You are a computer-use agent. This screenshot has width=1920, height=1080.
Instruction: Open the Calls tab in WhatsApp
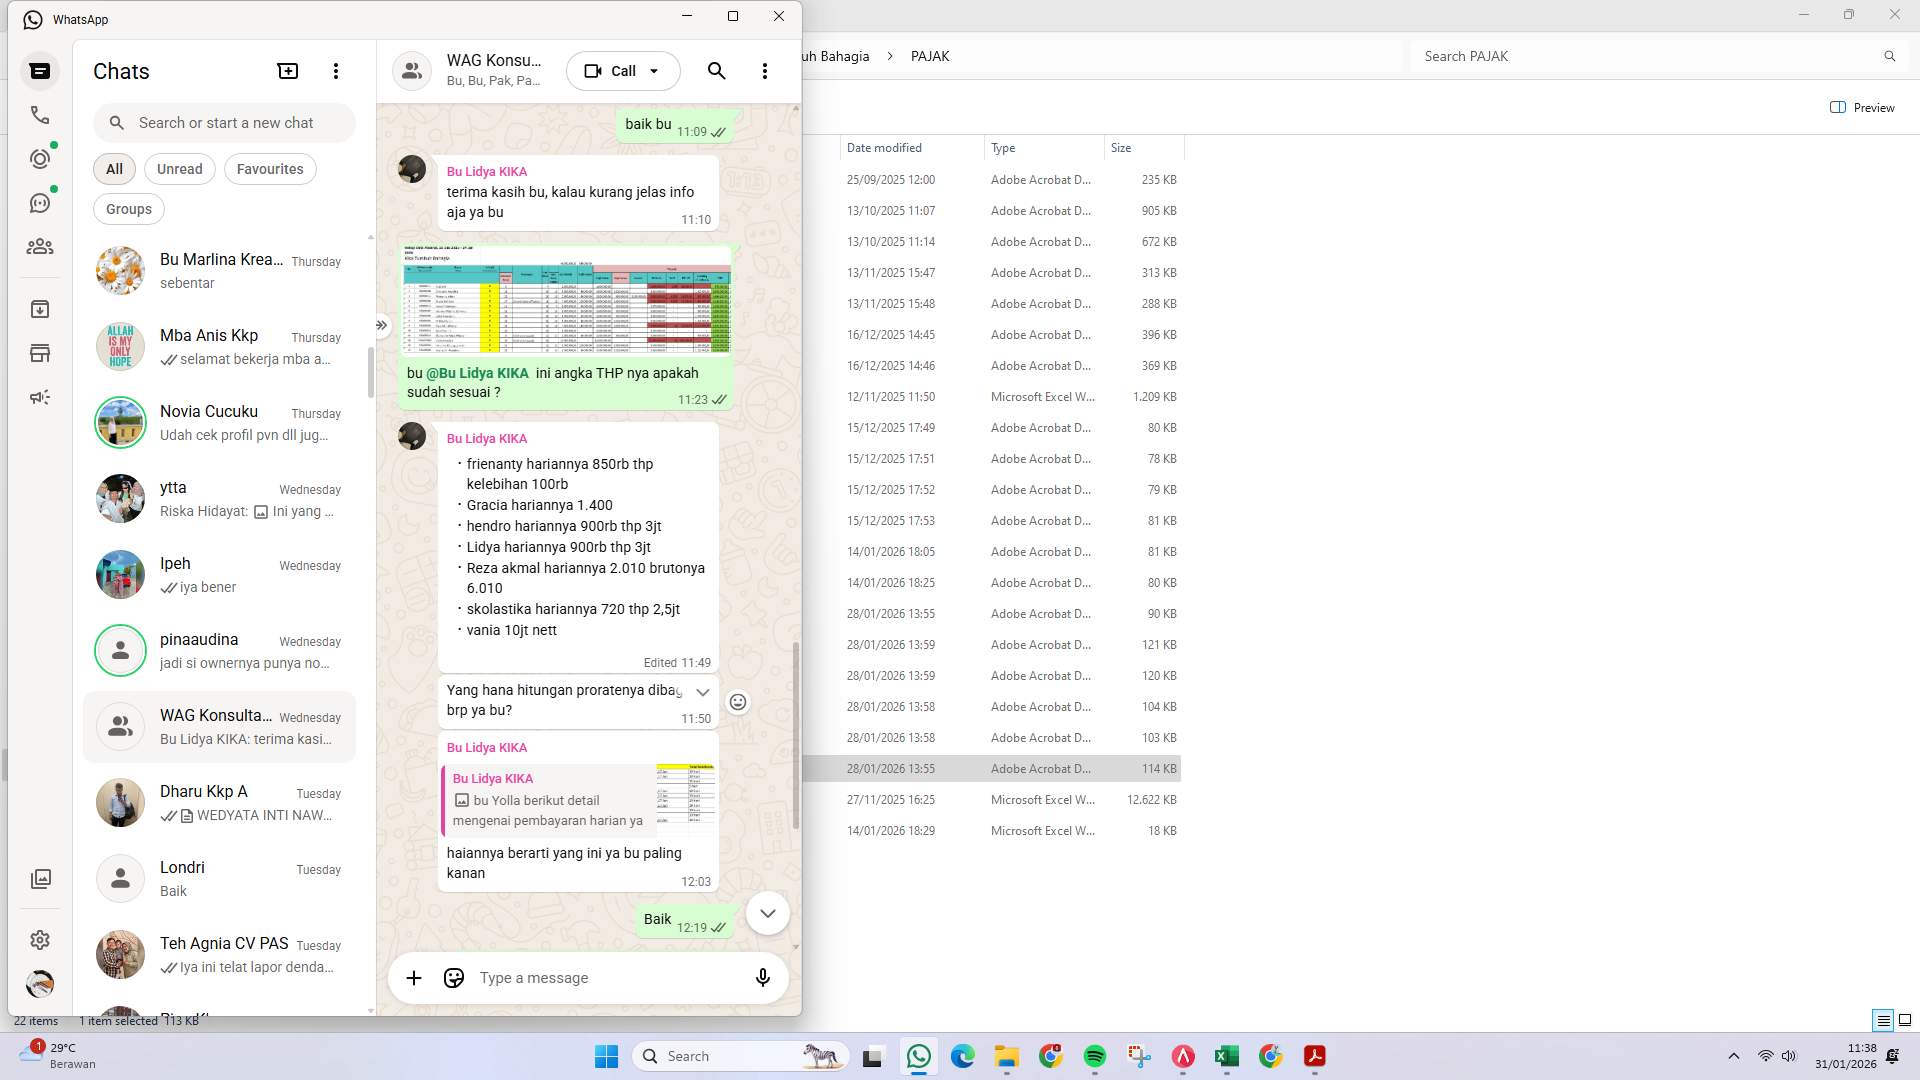click(40, 115)
